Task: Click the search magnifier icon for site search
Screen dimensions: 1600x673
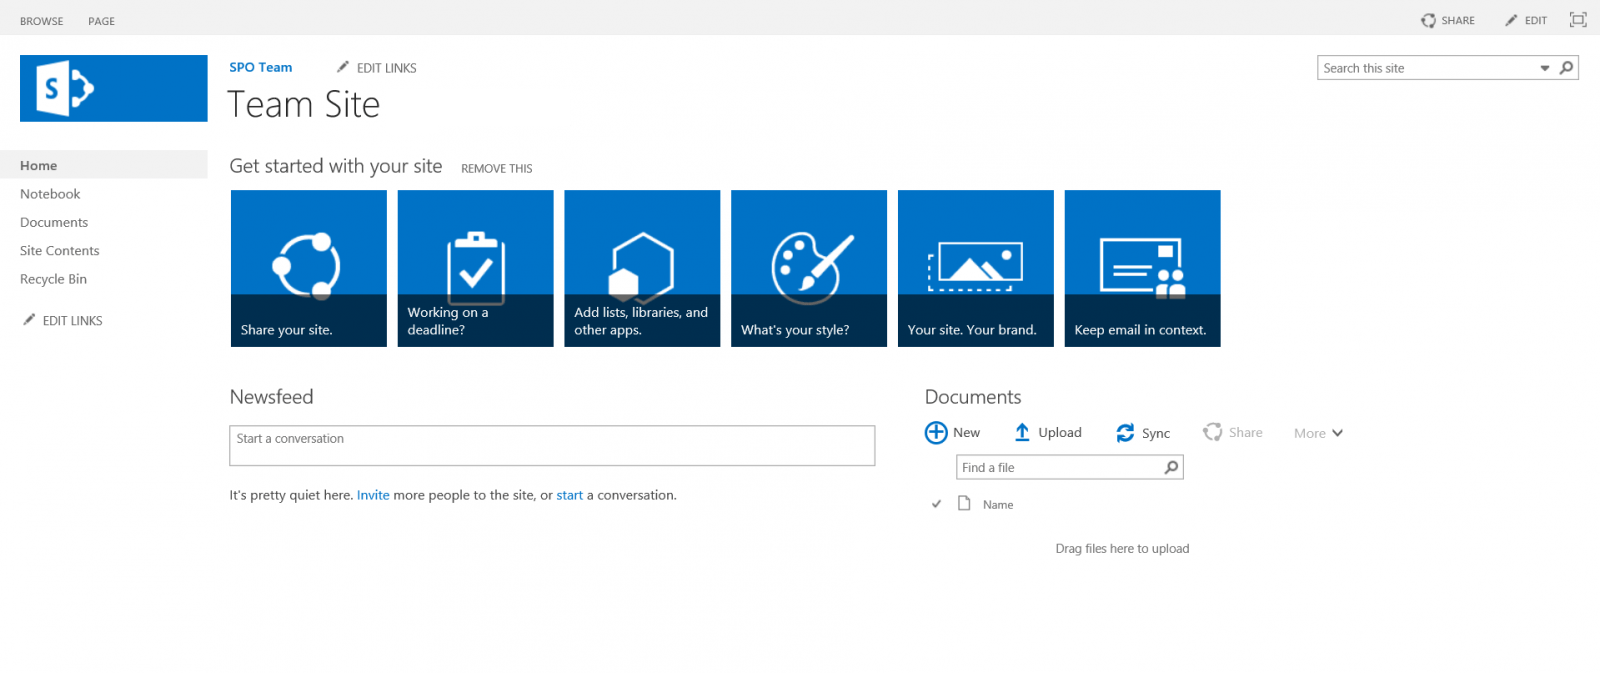Action: pyautogui.click(x=1566, y=68)
